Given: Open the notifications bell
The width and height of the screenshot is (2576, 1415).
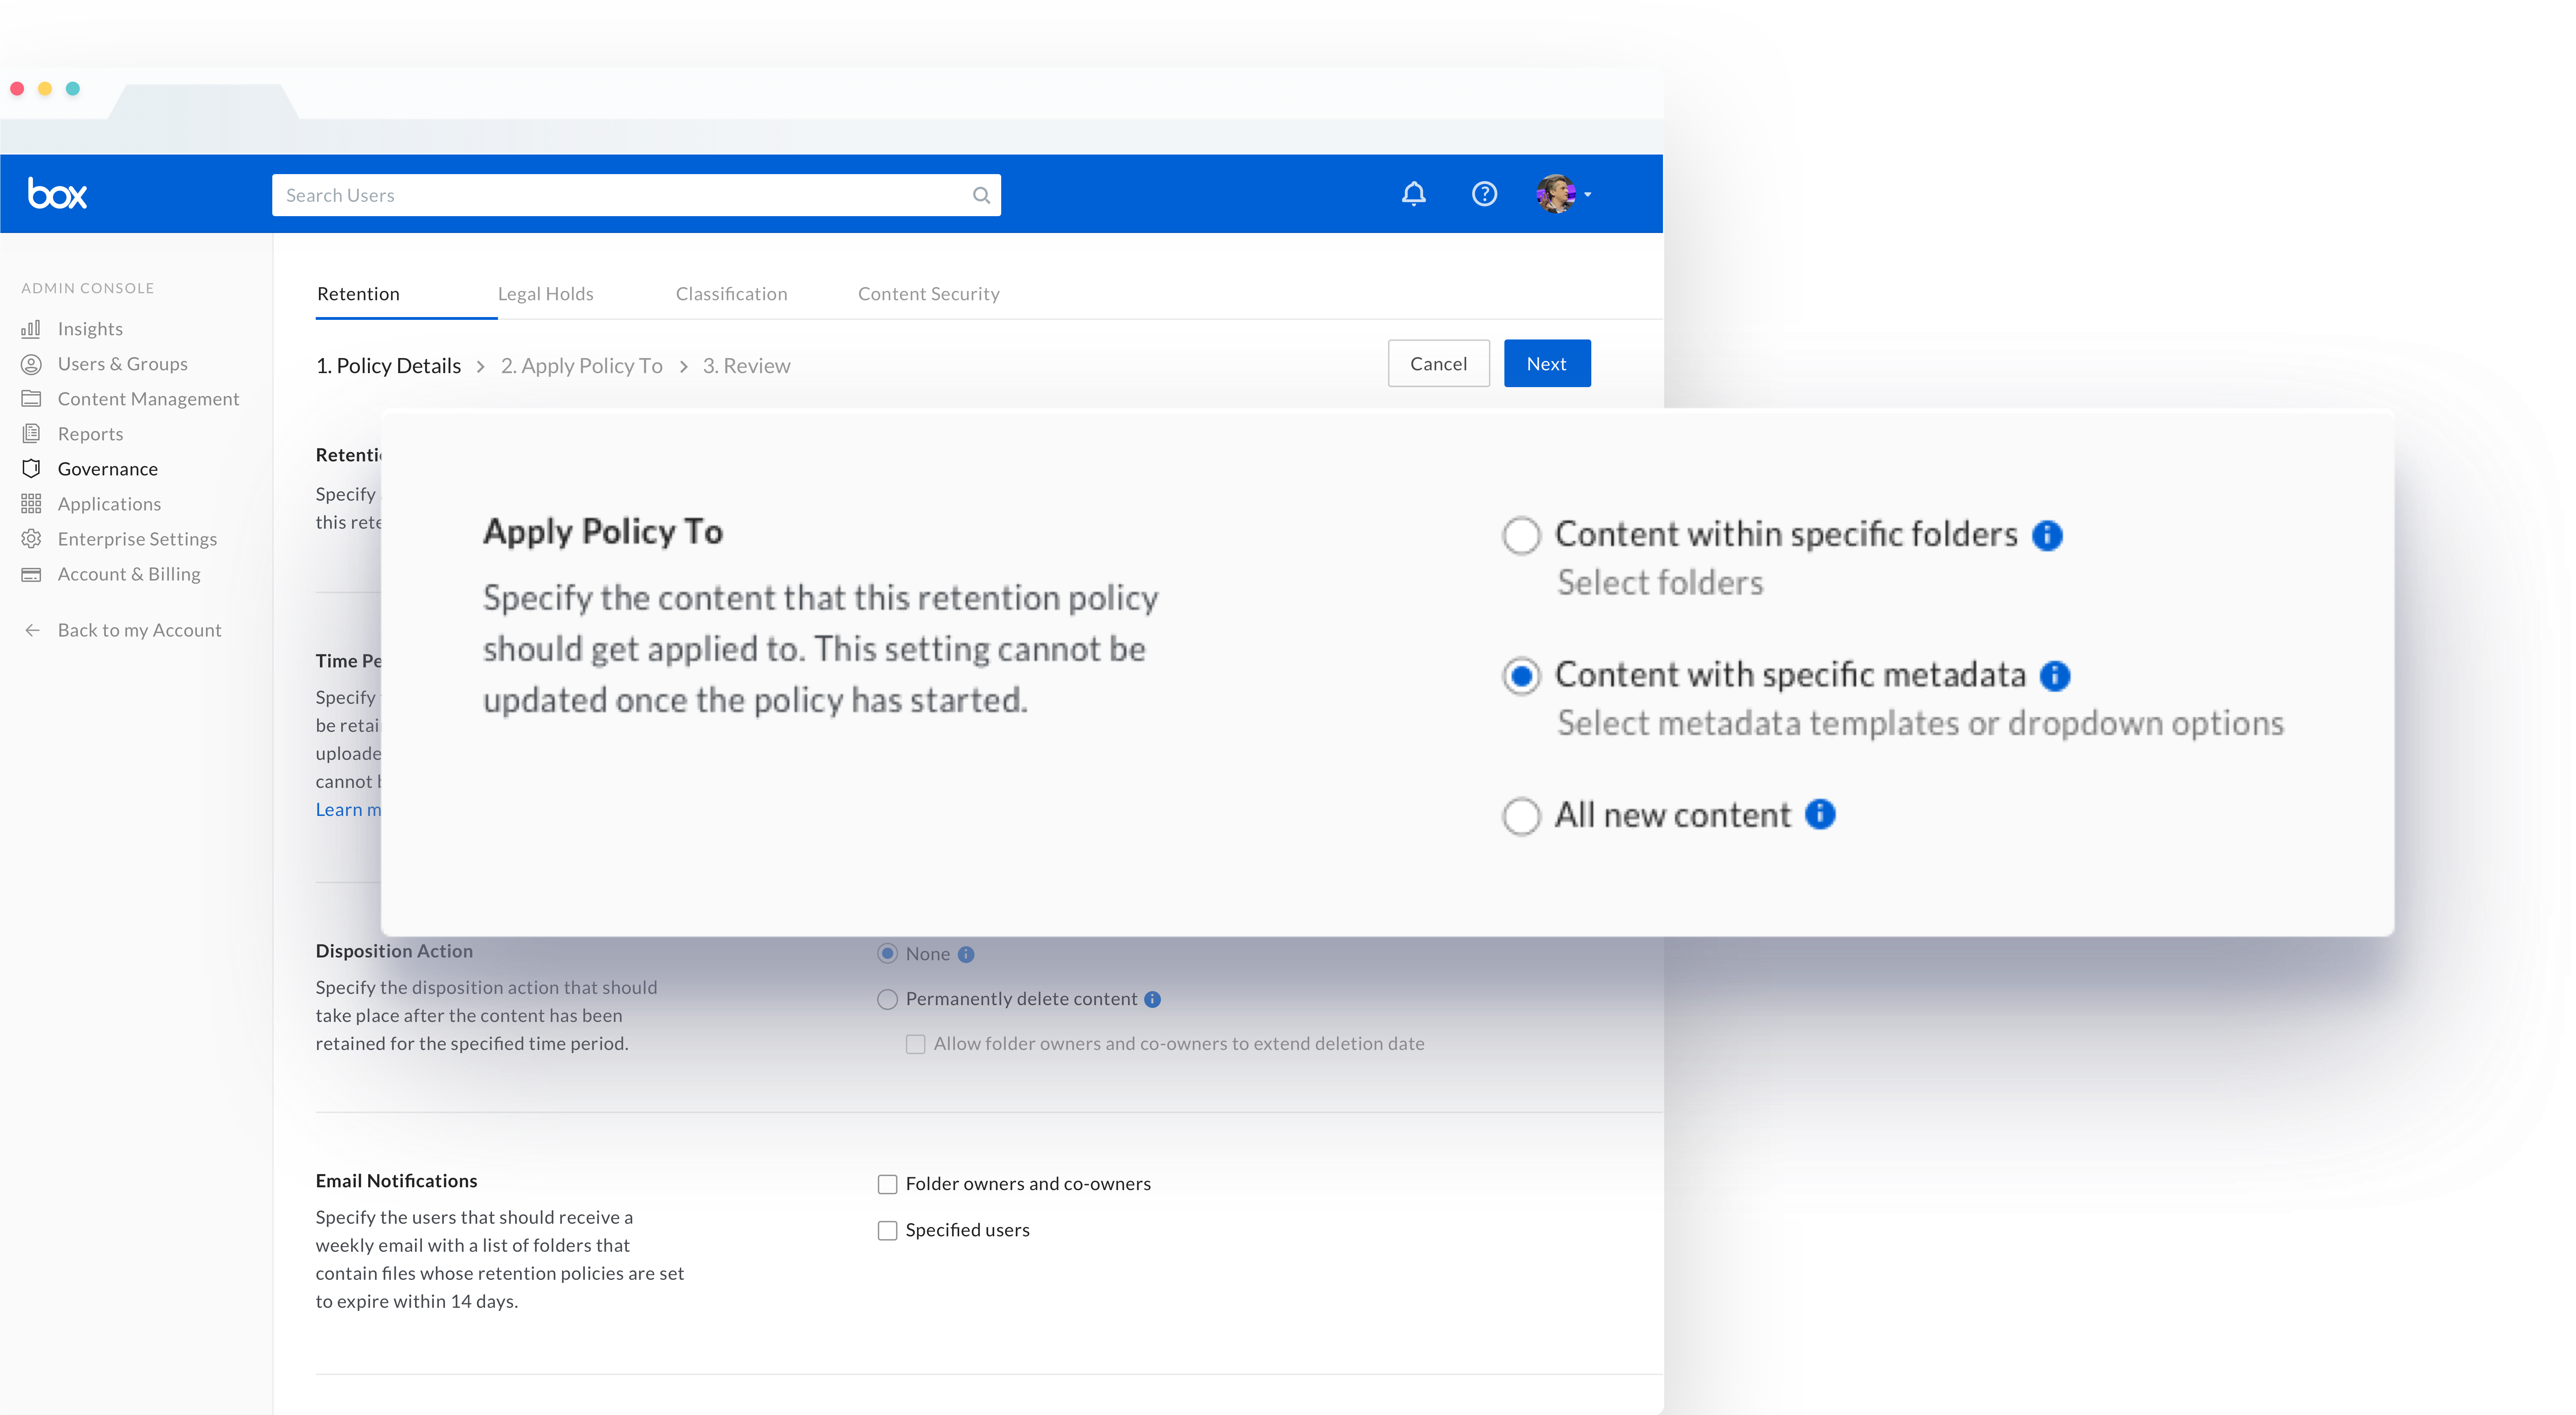Looking at the screenshot, I should 1413,194.
